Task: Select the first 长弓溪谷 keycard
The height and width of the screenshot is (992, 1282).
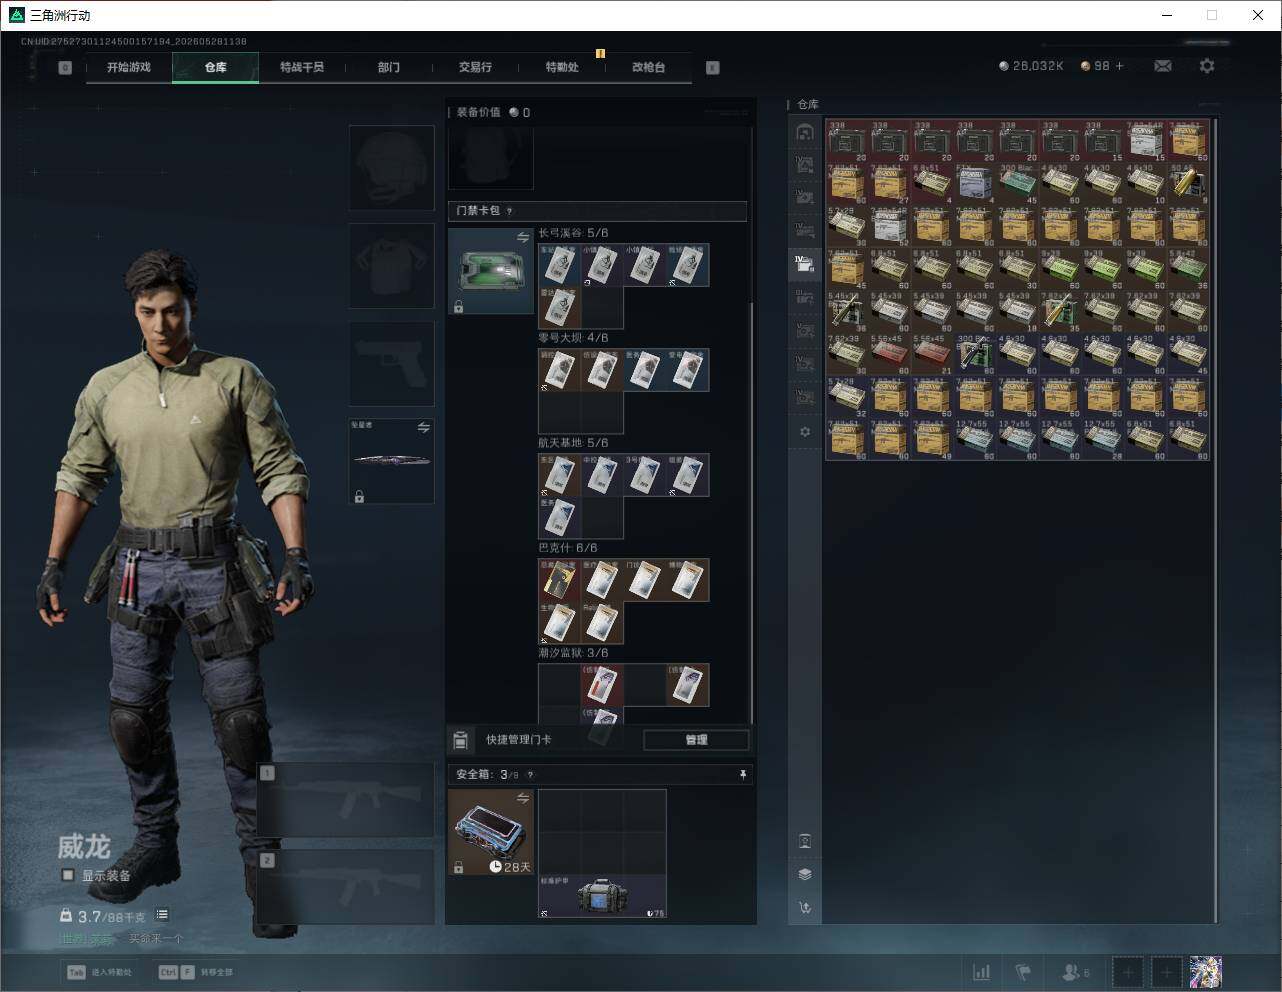Action: tap(560, 265)
